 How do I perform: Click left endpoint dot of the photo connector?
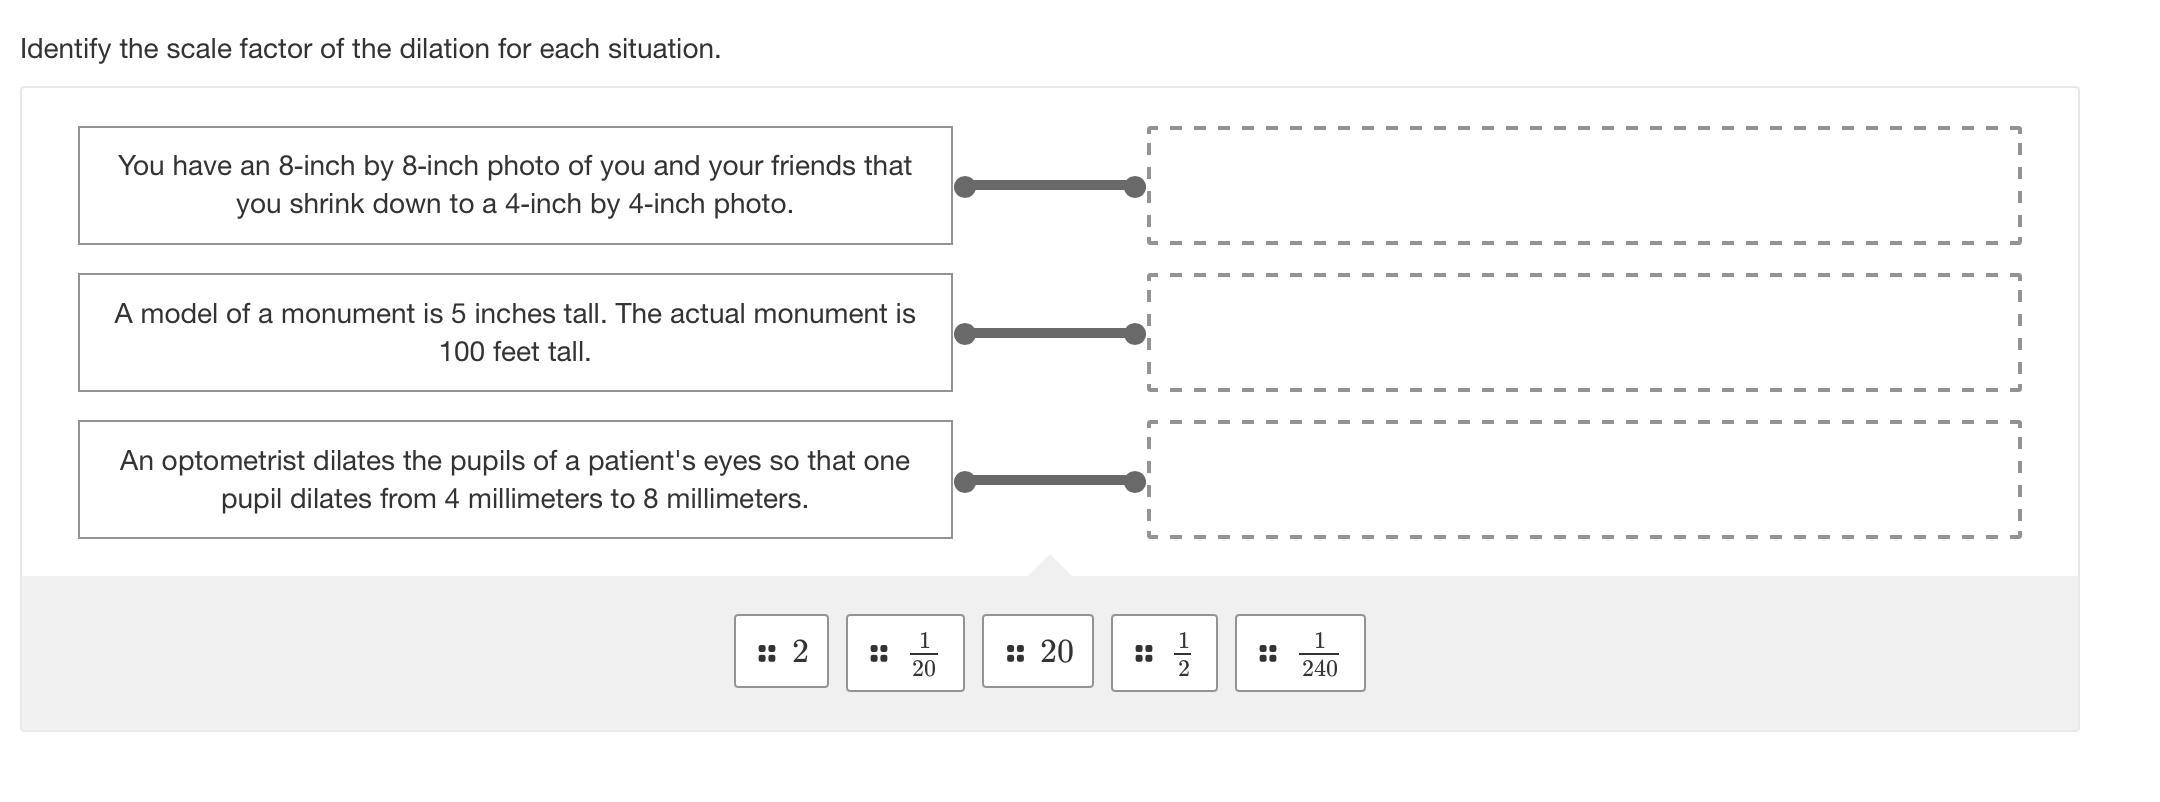[x=965, y=187]
